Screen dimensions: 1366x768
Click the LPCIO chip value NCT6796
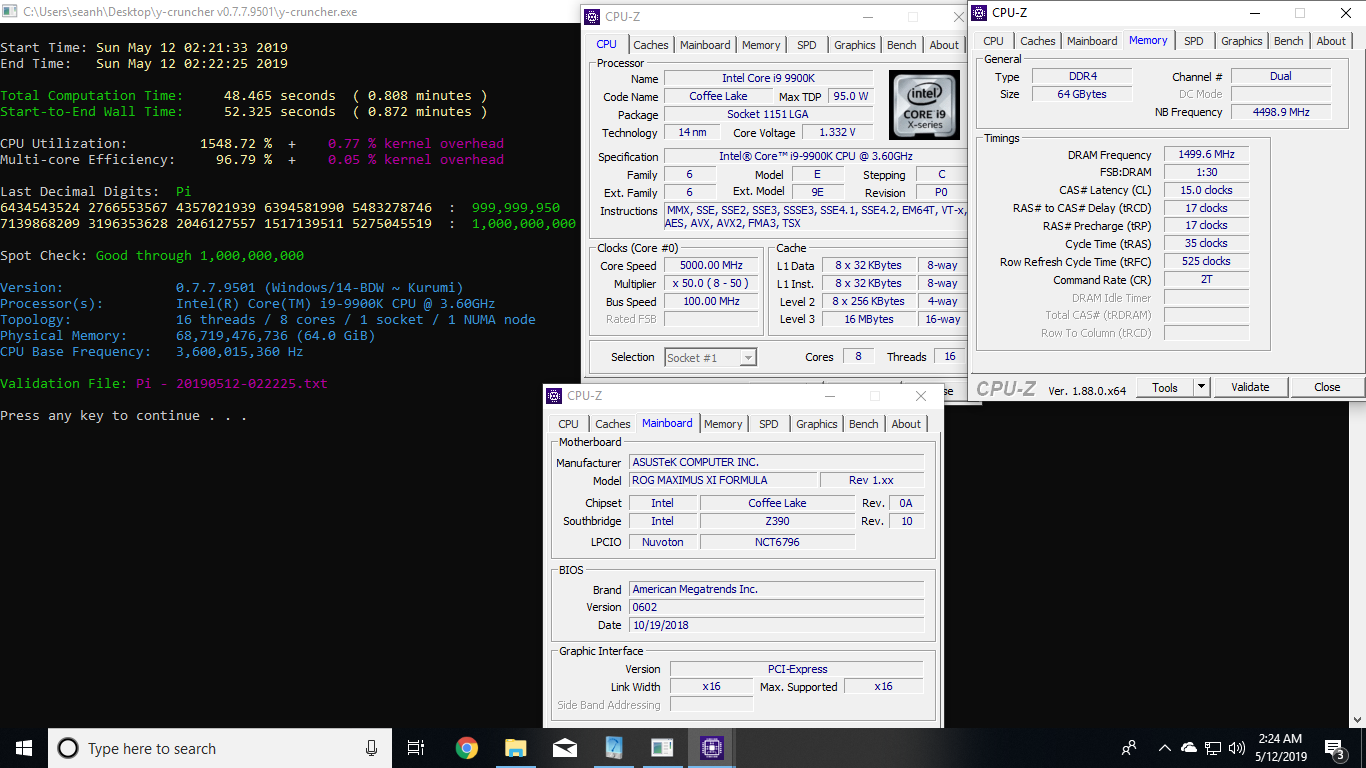(x=777, y=542)
